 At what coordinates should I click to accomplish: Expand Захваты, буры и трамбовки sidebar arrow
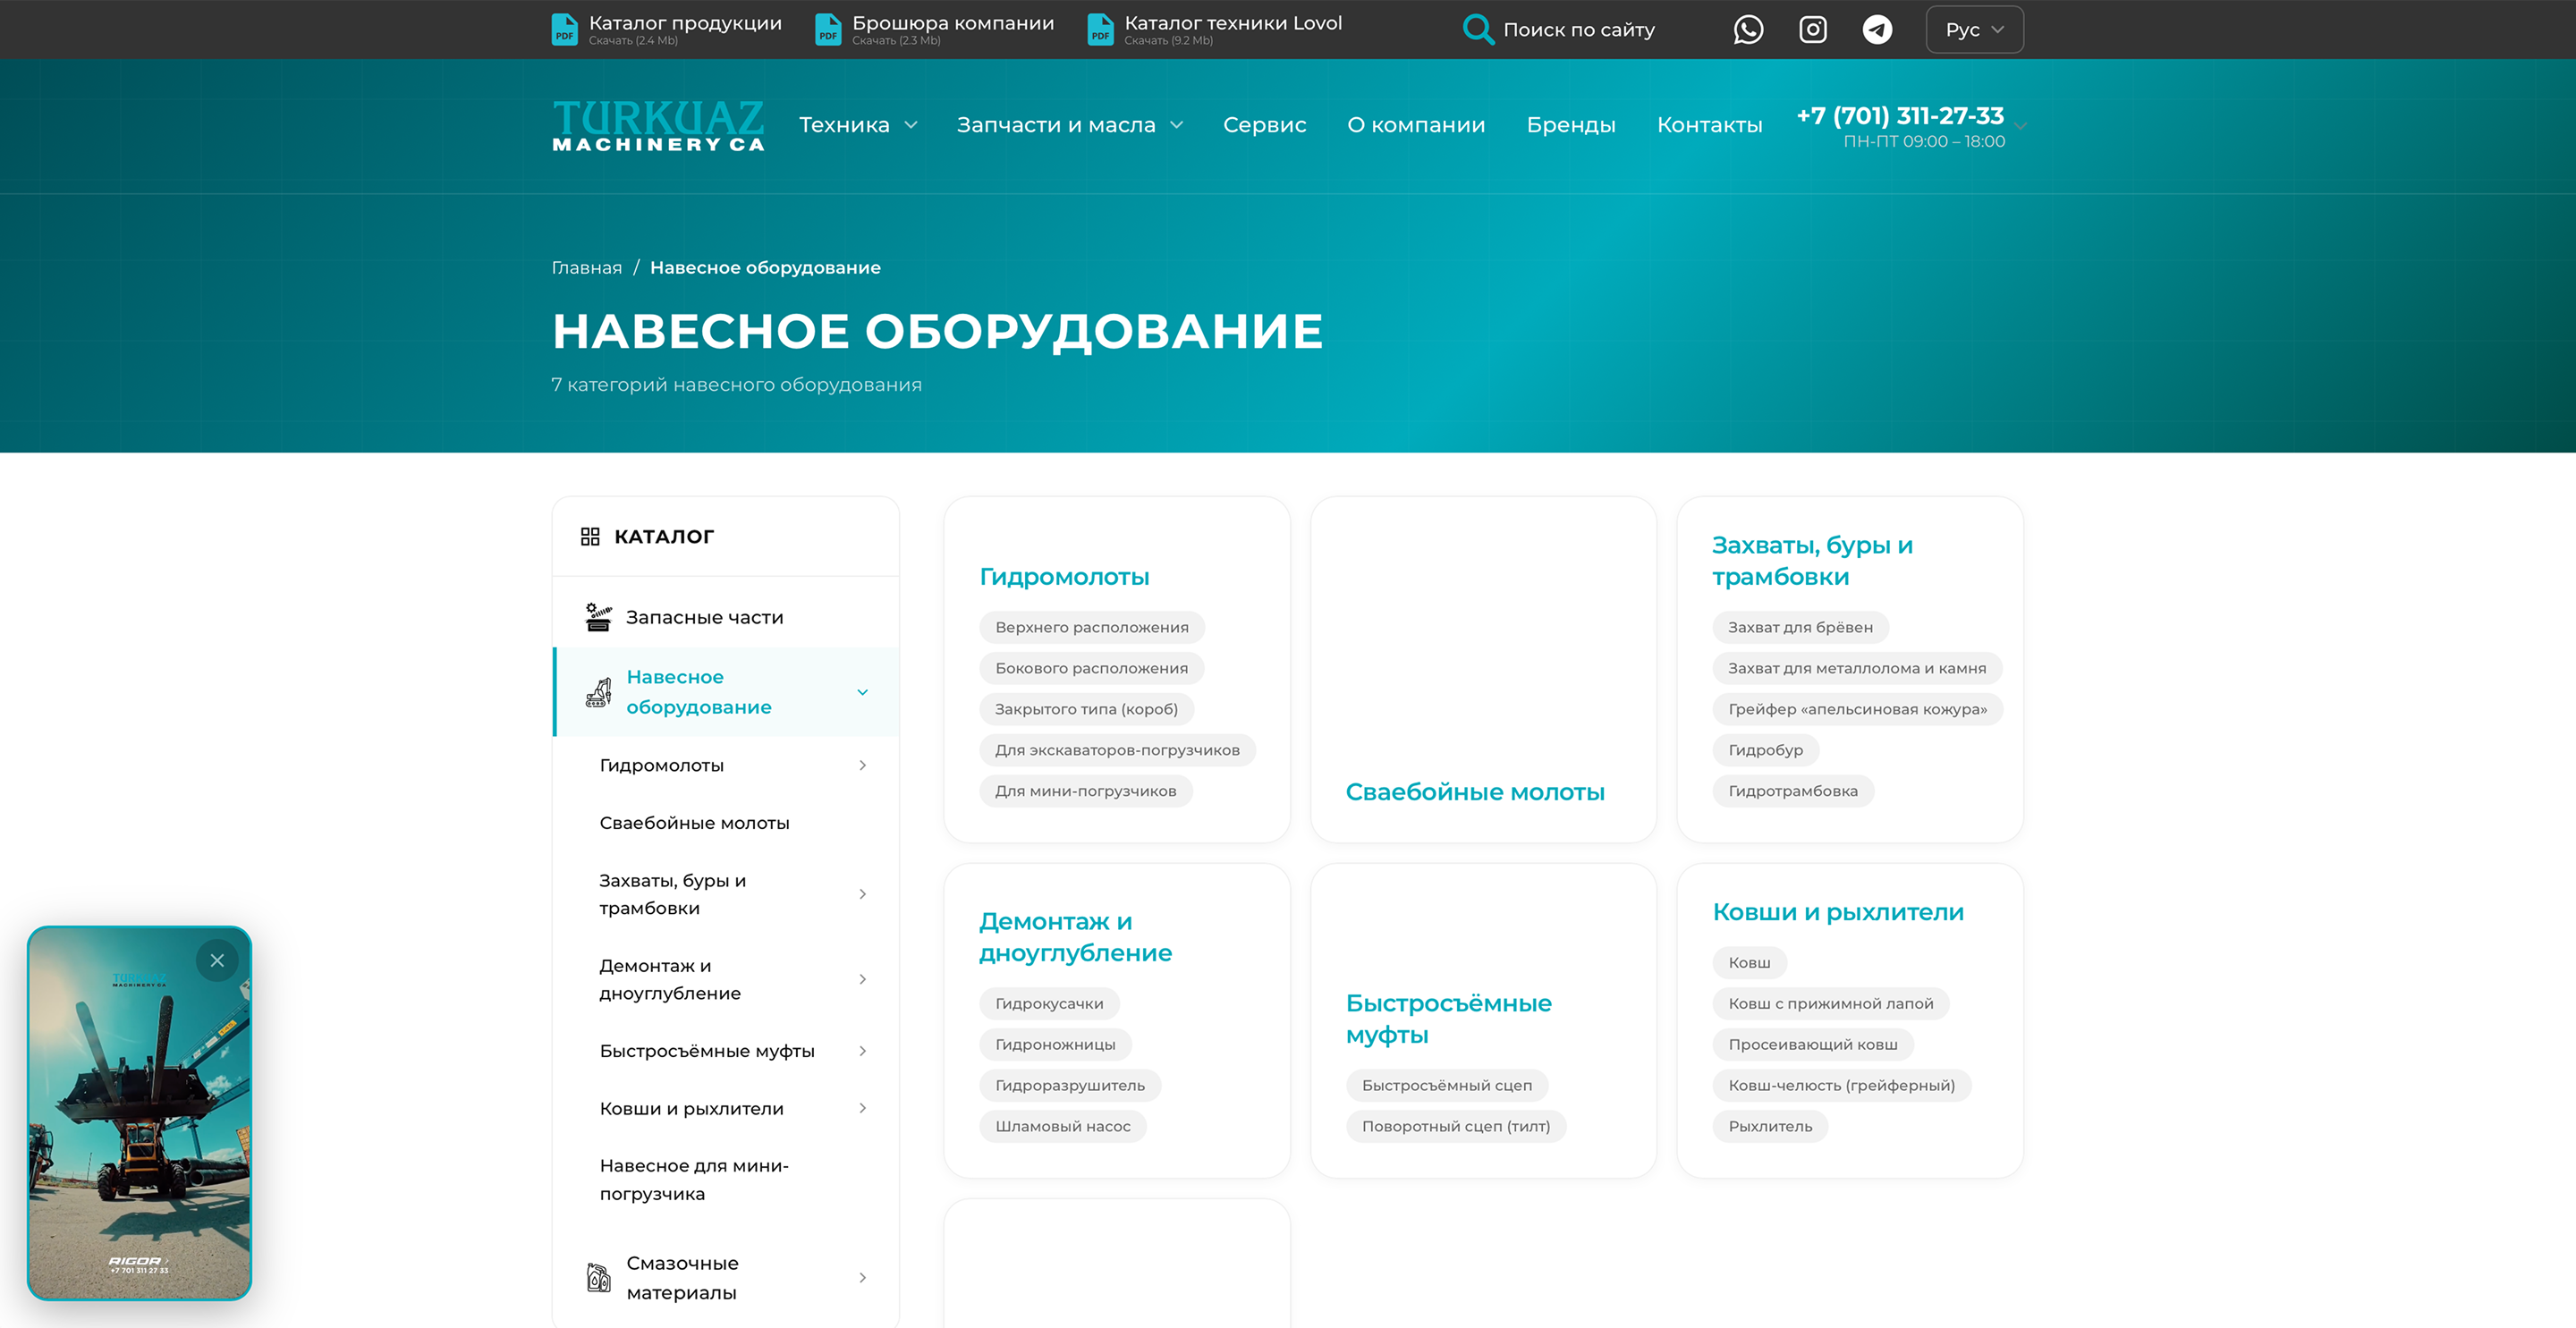[x=862, y=895]
